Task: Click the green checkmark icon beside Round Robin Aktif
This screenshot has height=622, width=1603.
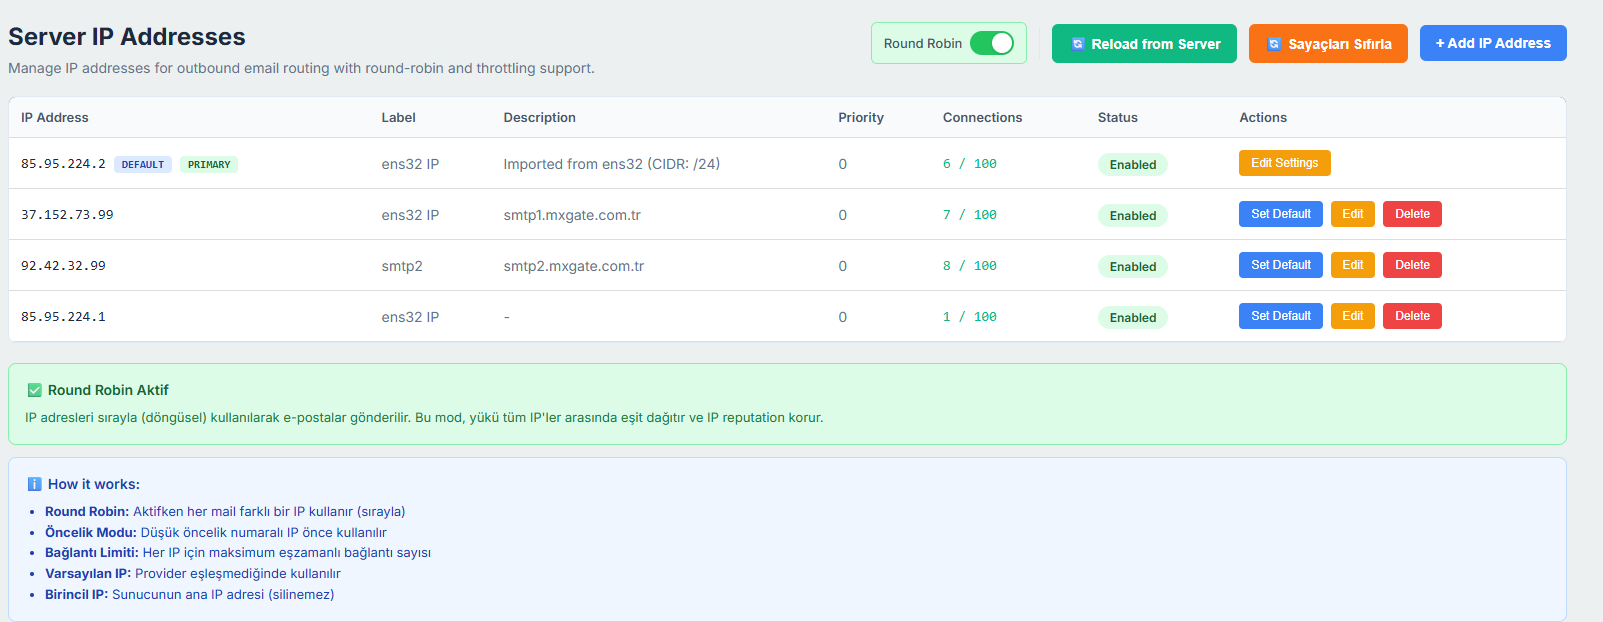Action: pos(35,390)
